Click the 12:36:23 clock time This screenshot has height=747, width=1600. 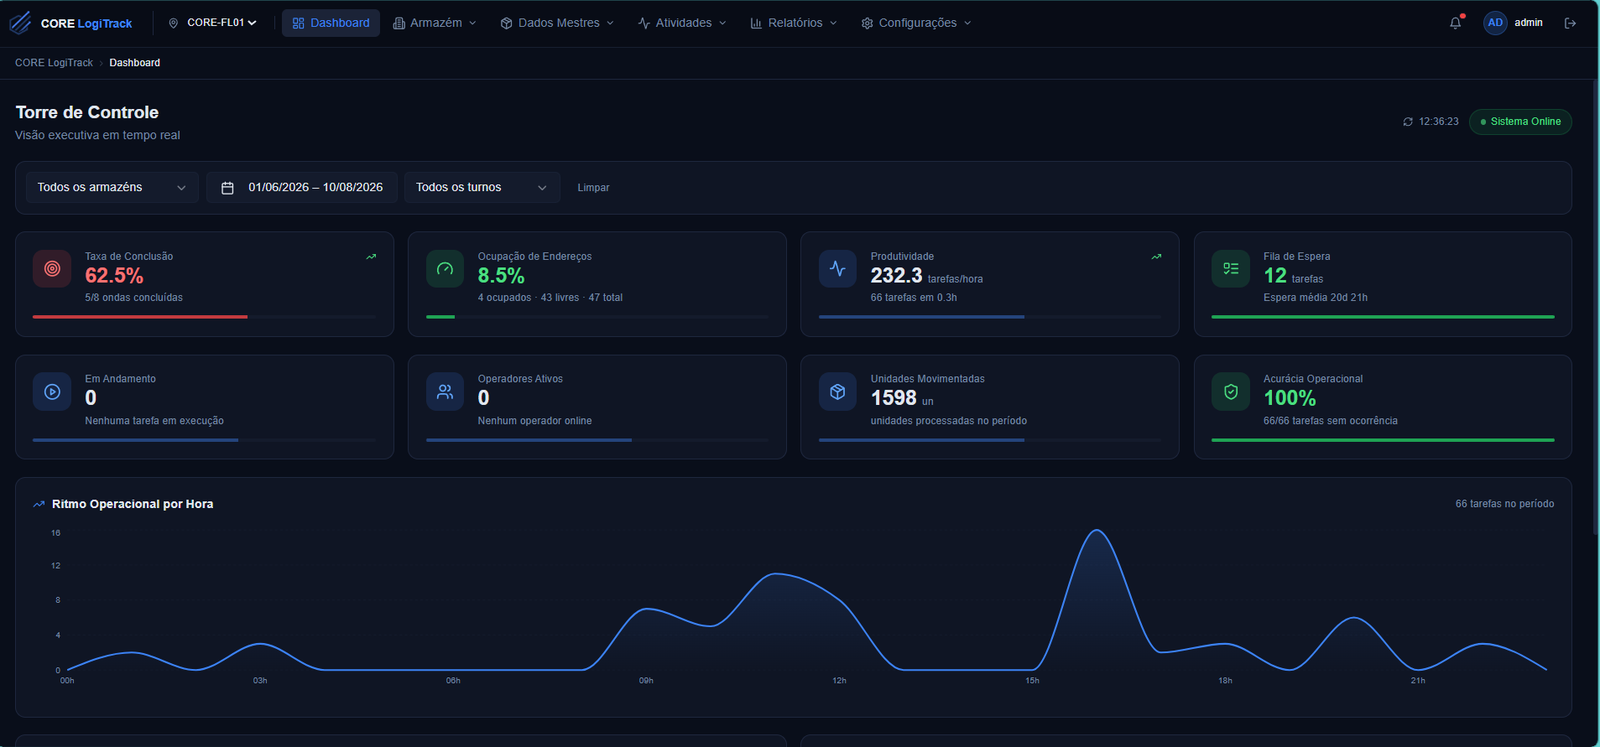(x=1438, y=122)
